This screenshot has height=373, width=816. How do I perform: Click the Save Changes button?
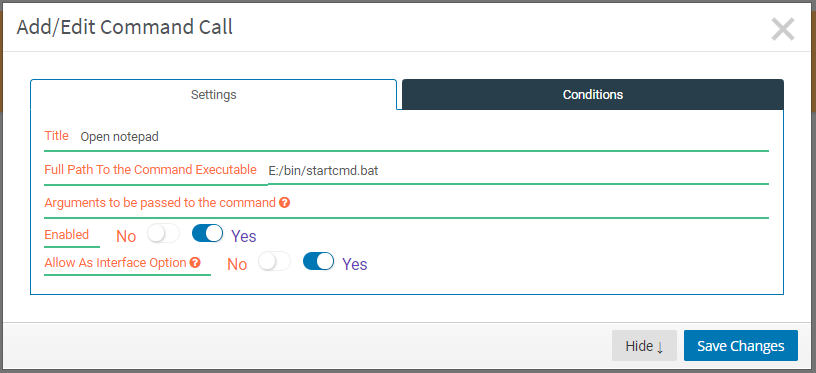click(x=741, y=345)
